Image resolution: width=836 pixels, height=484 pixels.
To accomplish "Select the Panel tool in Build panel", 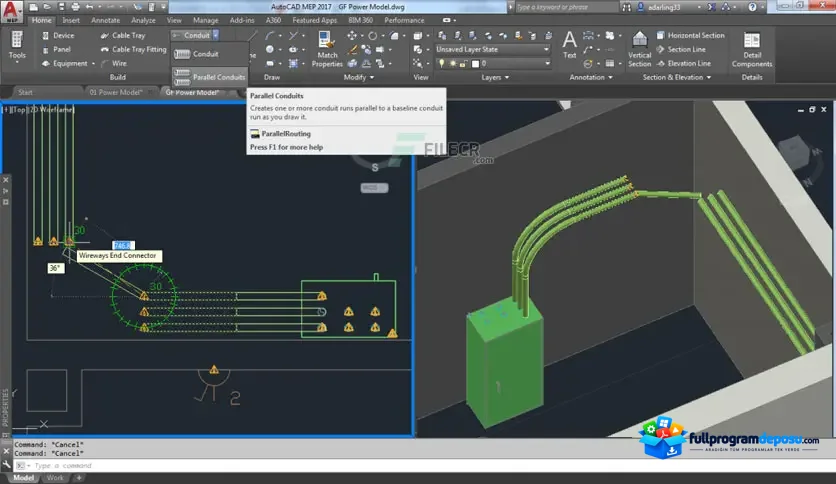I will pyautogui.click(x=56, y=49).
